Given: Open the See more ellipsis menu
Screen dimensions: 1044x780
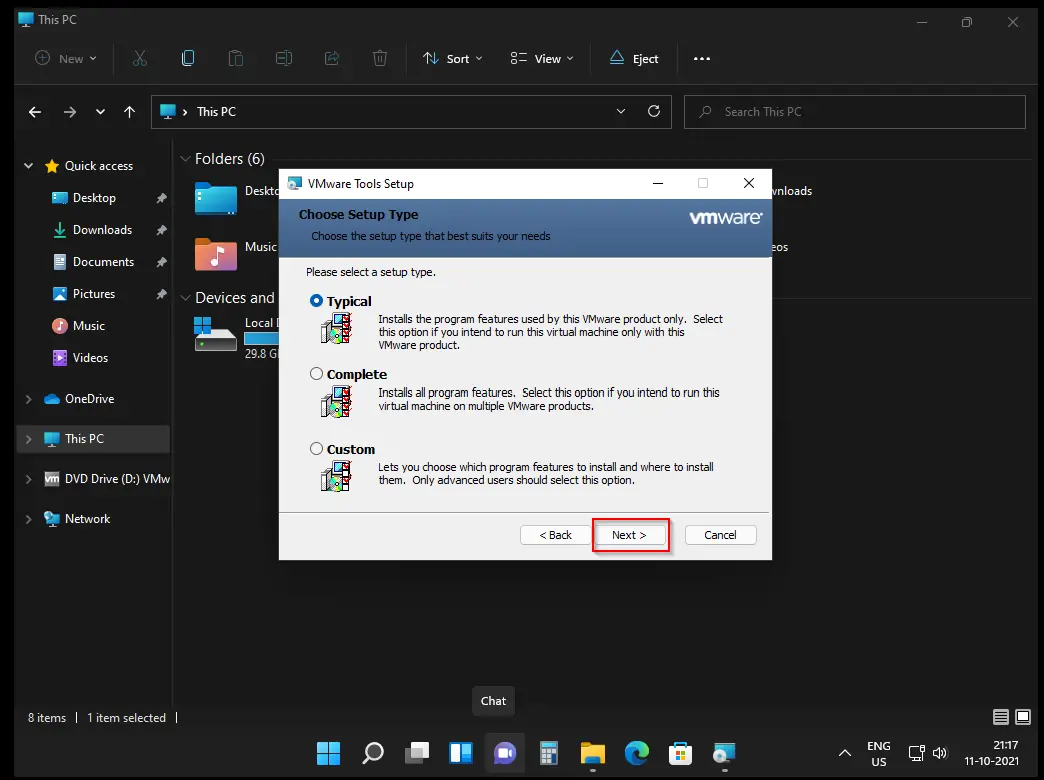Looking at the screenshot, I should coord(702,59).
